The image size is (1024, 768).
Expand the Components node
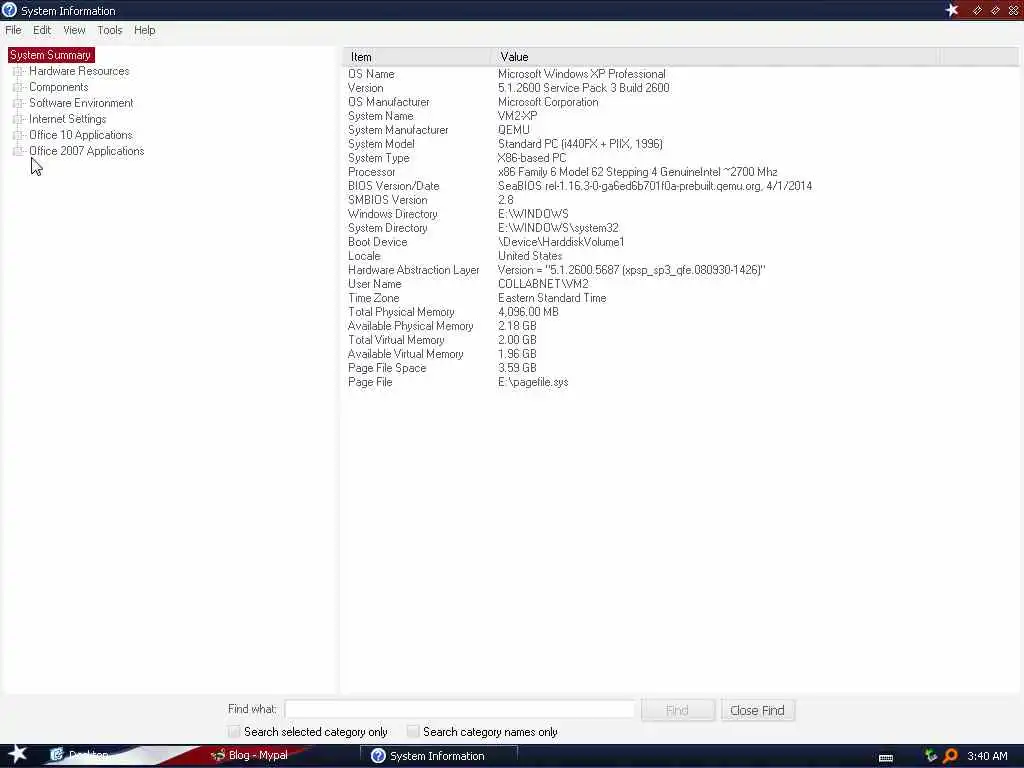18,87
